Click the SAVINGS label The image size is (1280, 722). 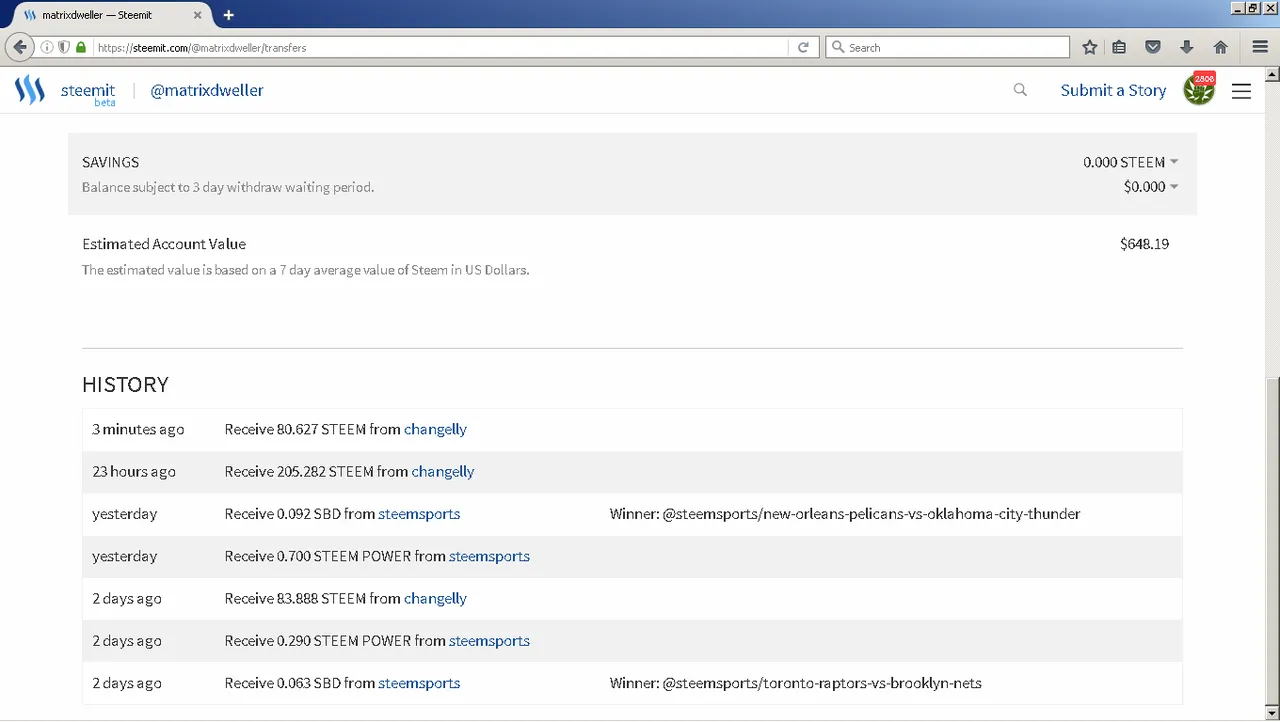(110, 162)
